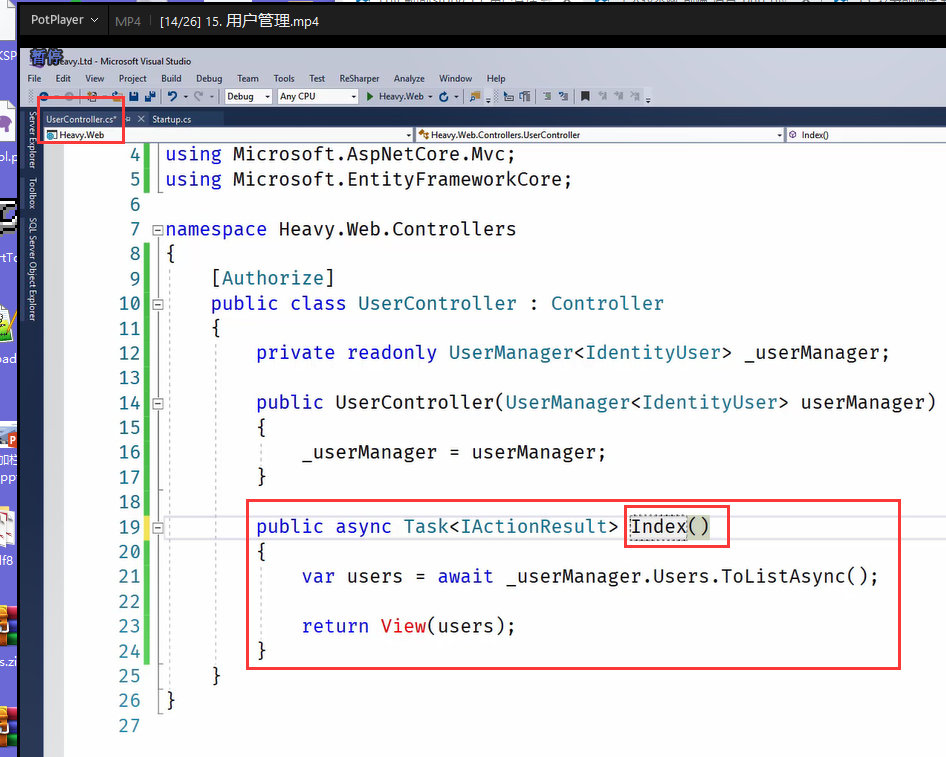Undo the last edit with arrow icon

tap(173, 97)
